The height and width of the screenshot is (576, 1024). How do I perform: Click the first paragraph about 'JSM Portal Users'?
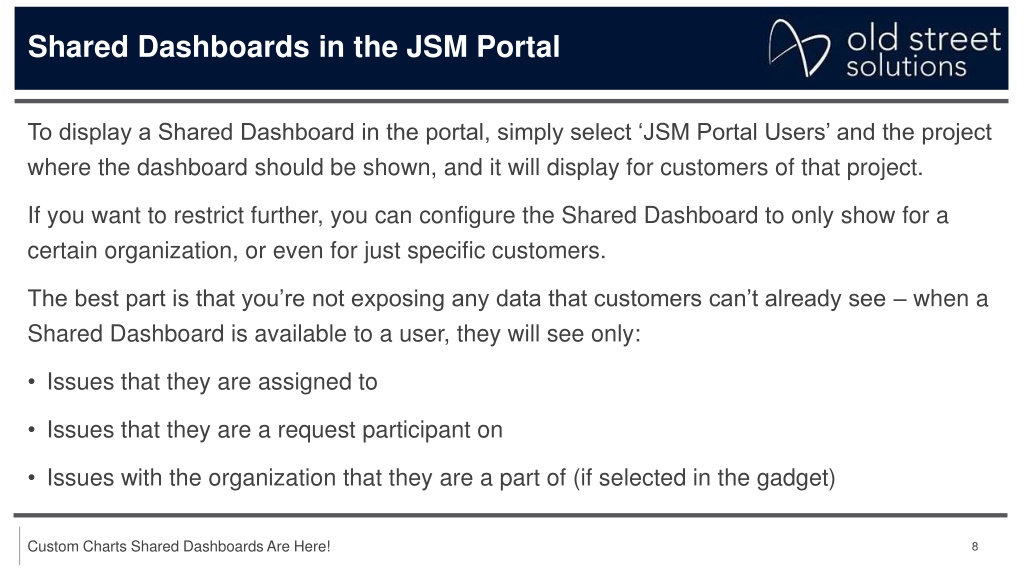(x=509, y=150)
